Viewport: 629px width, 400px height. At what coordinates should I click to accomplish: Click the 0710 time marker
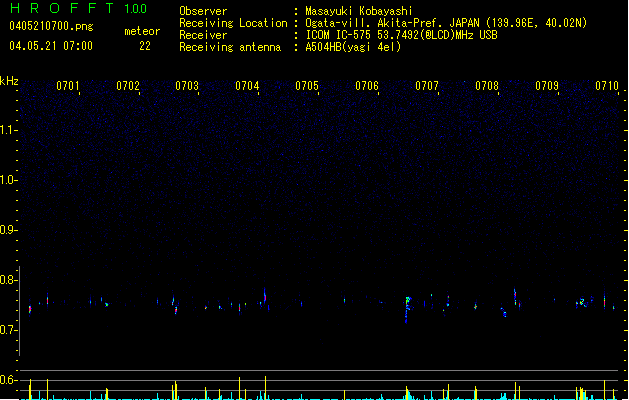click(x=607, y=86)
